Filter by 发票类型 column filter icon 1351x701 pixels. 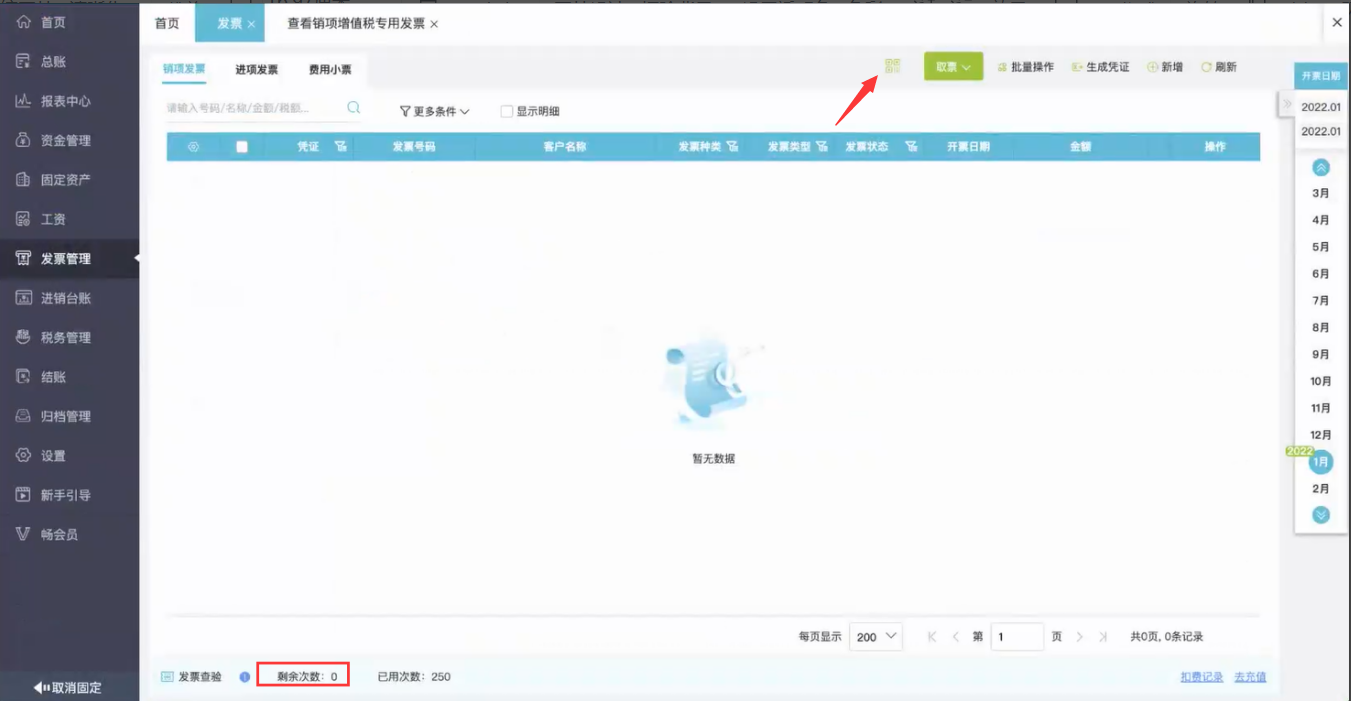pos(822,147)
